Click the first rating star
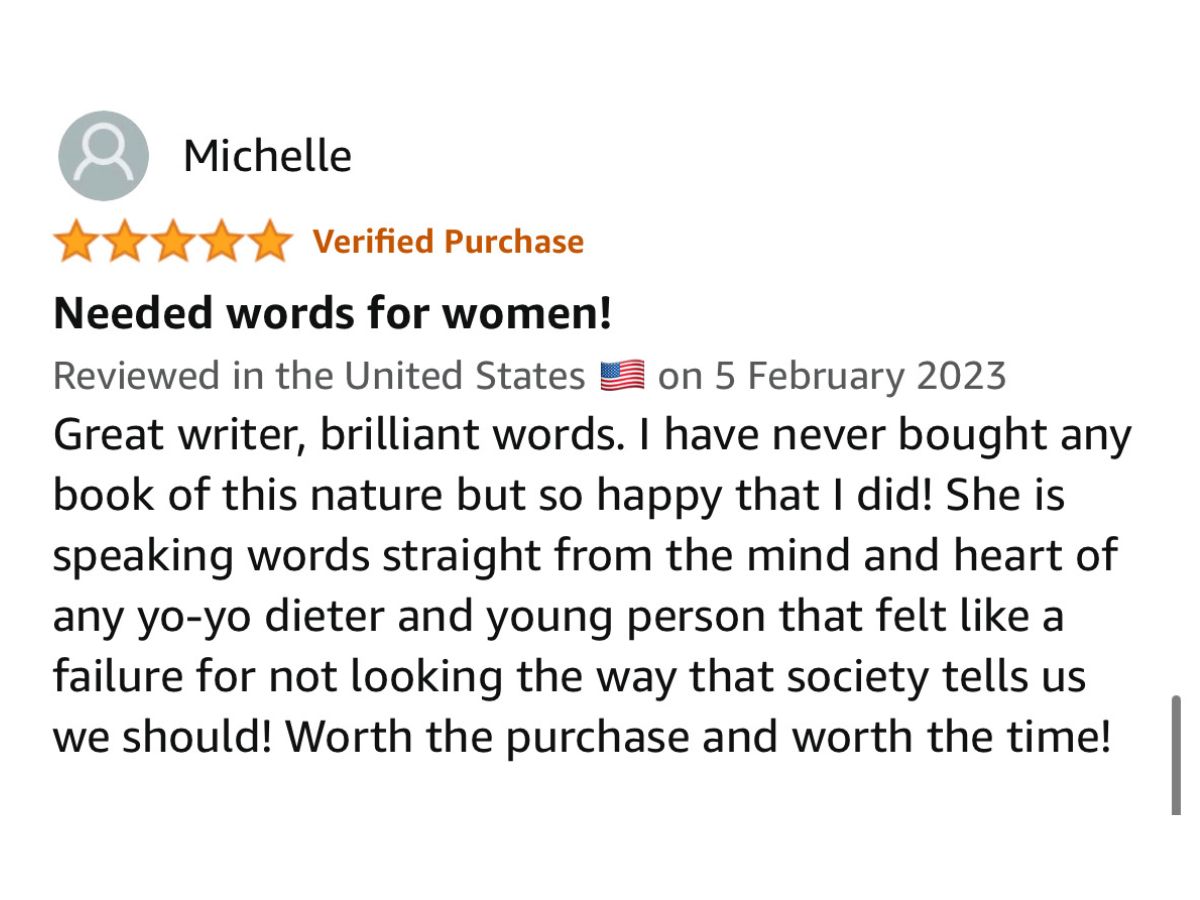This screenshot has width=1200, height=900. pos(76,242)
